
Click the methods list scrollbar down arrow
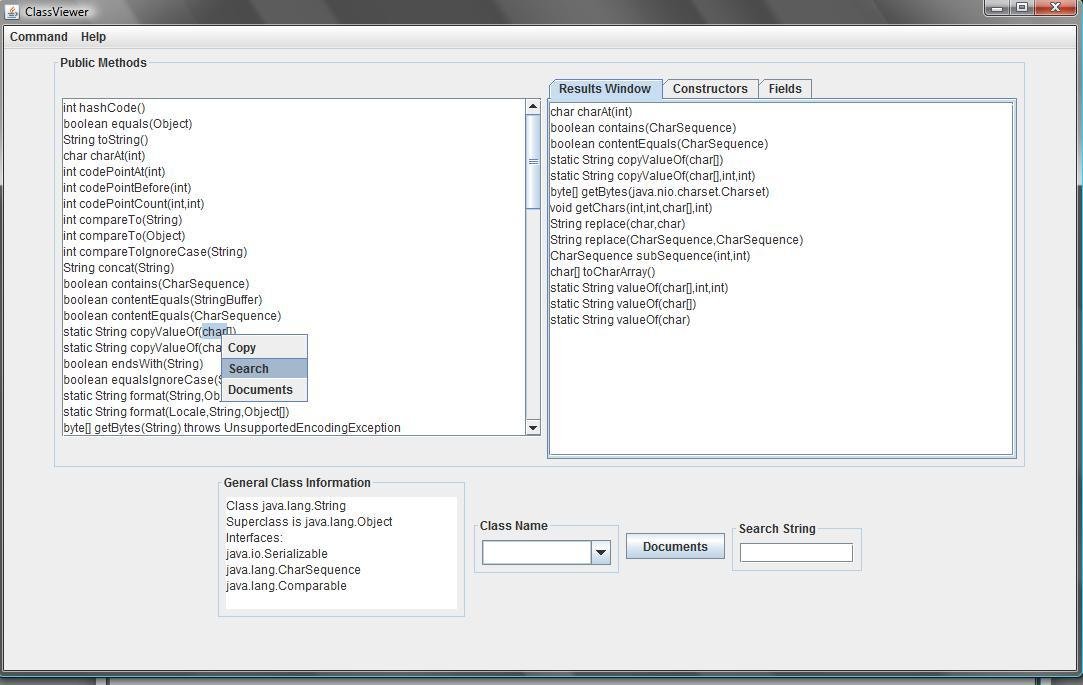[x=532, y=427]
